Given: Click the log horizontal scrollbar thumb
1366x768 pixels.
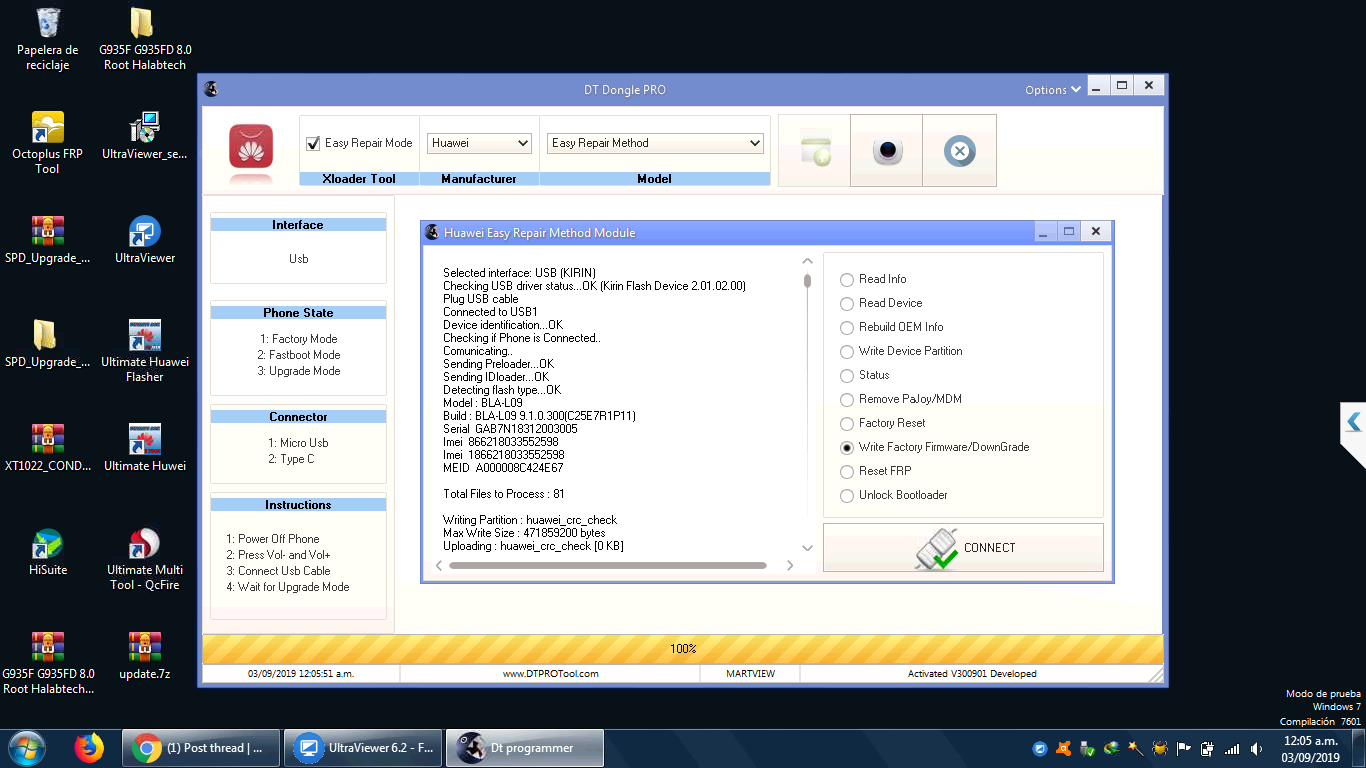Looking at the screenshot, I should (608, 566).
